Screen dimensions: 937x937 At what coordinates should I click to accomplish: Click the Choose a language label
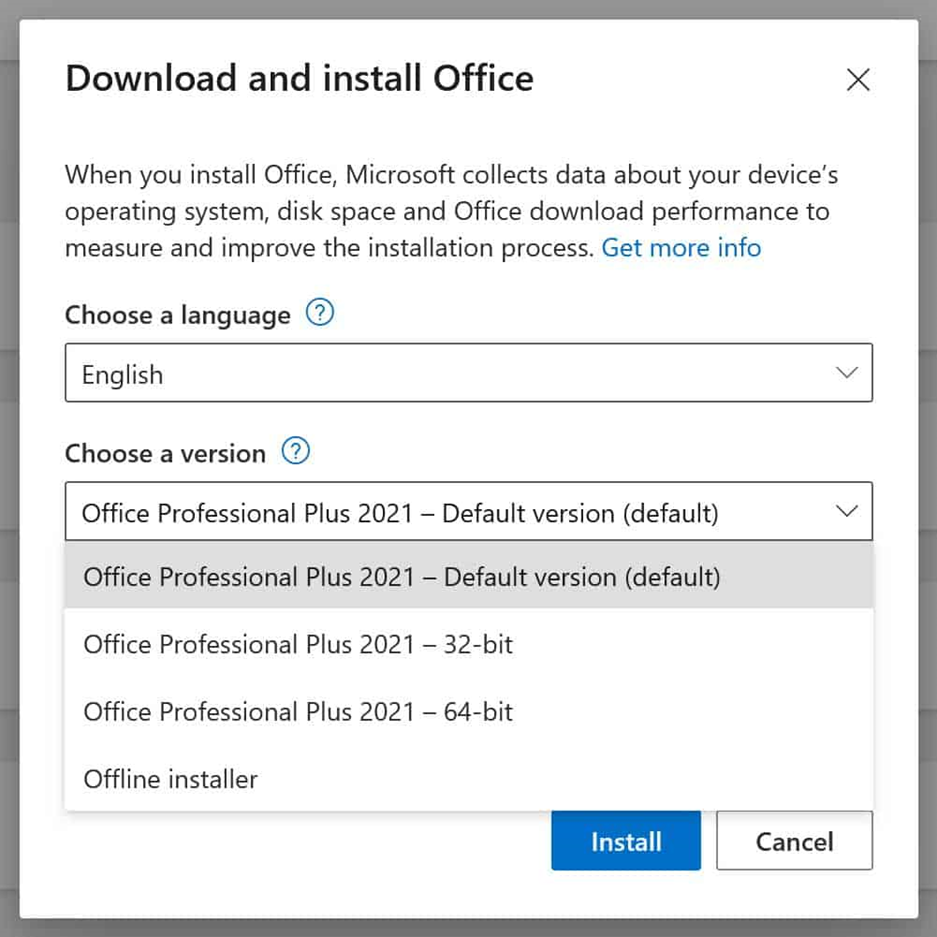(177, 315)
